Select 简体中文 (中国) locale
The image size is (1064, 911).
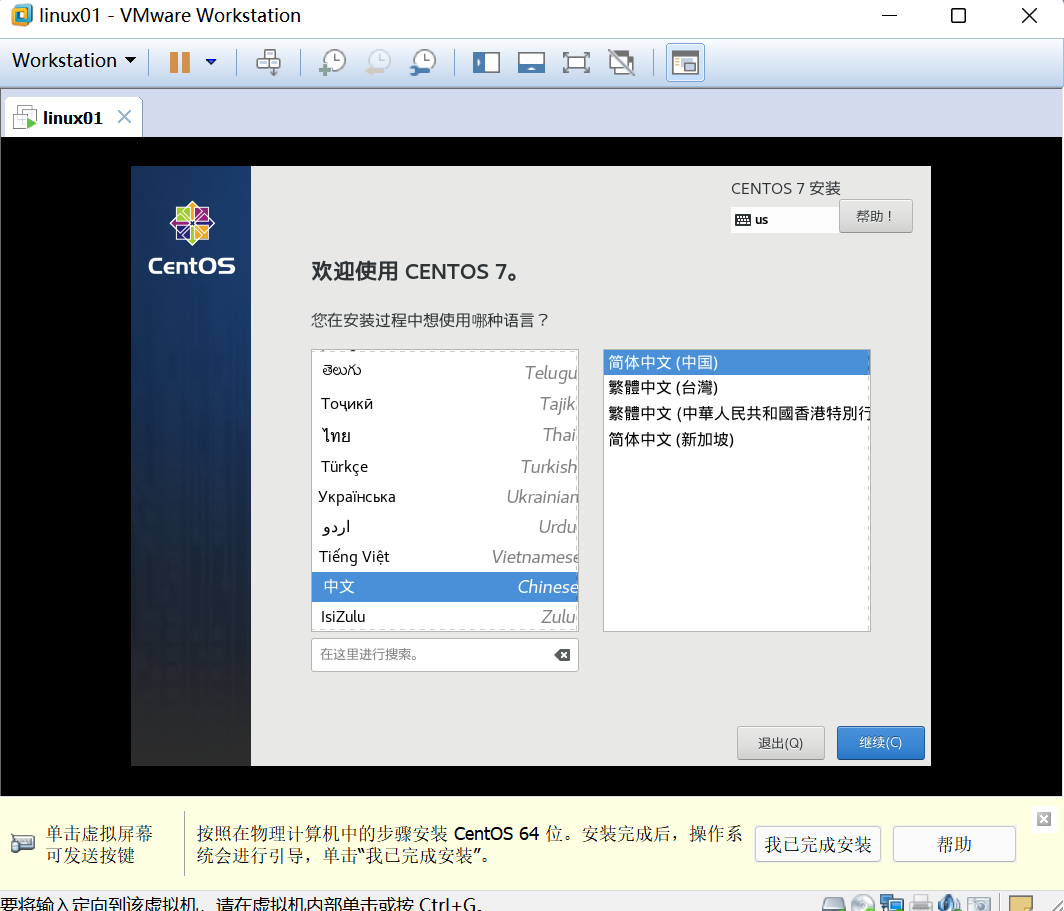(x=736, y=362)
